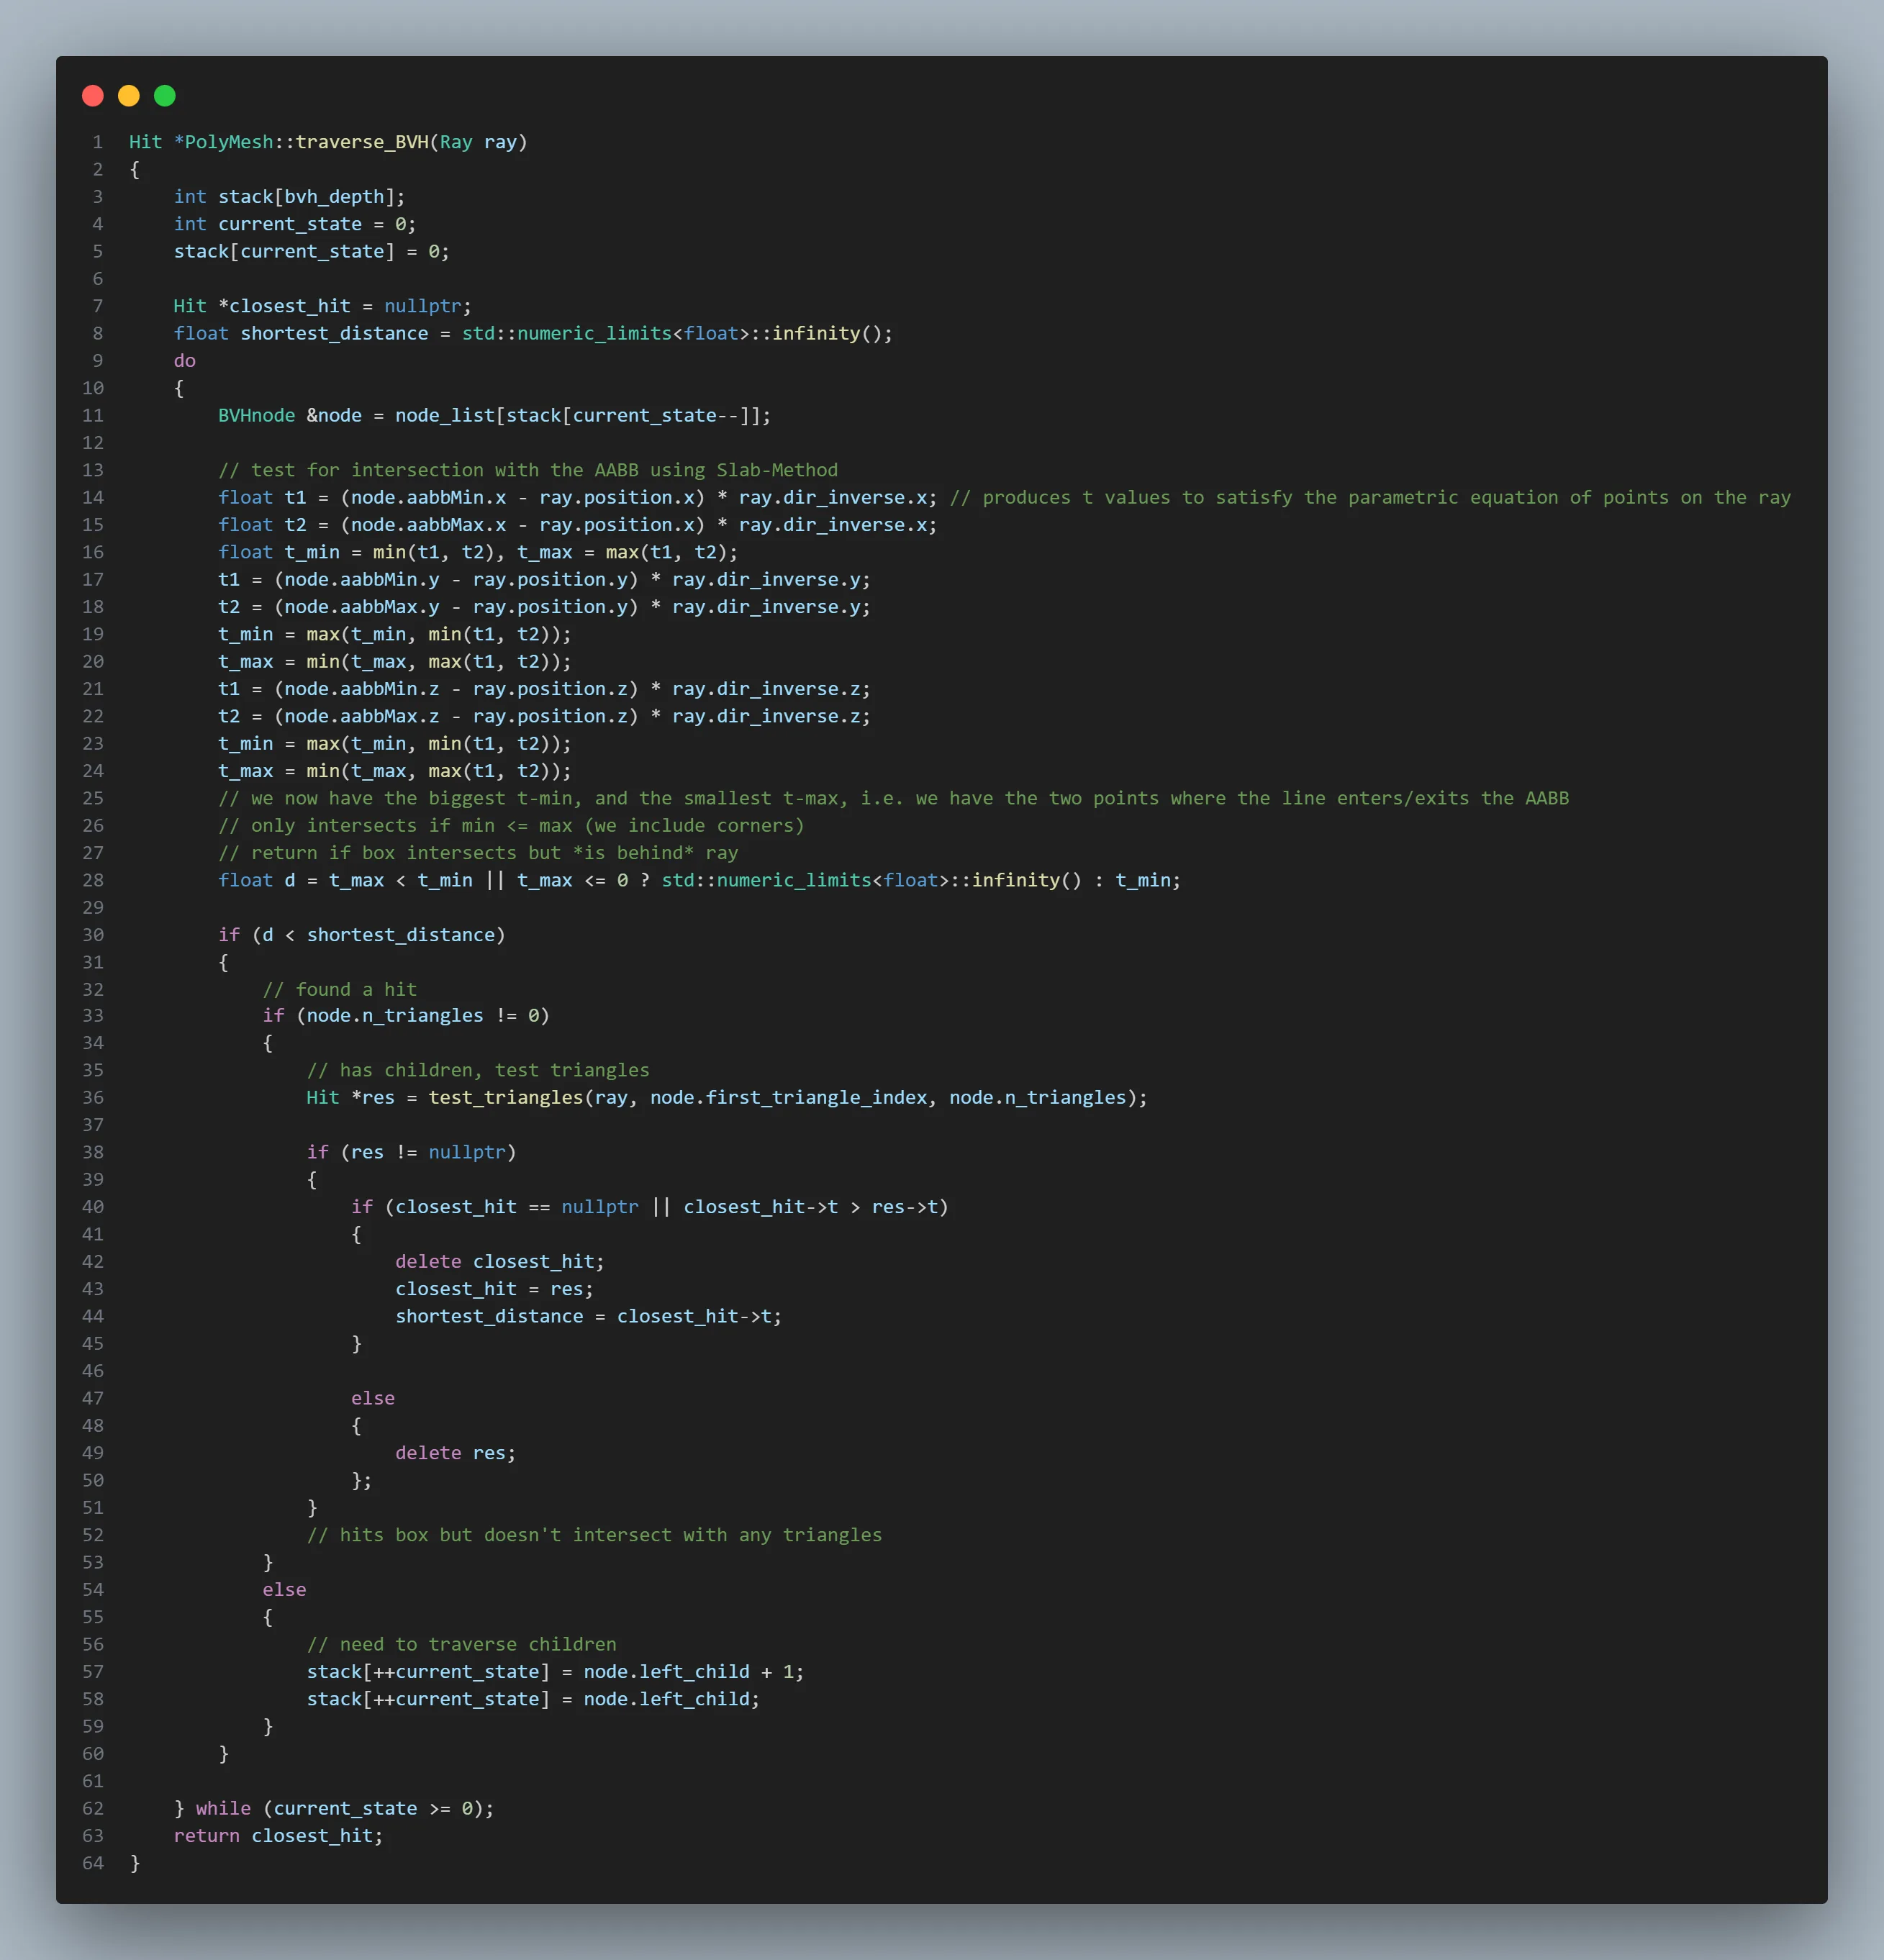
Task: Click 'shortest_distance = closest_hit->t;' on line 44
Action: [589, 1317]
